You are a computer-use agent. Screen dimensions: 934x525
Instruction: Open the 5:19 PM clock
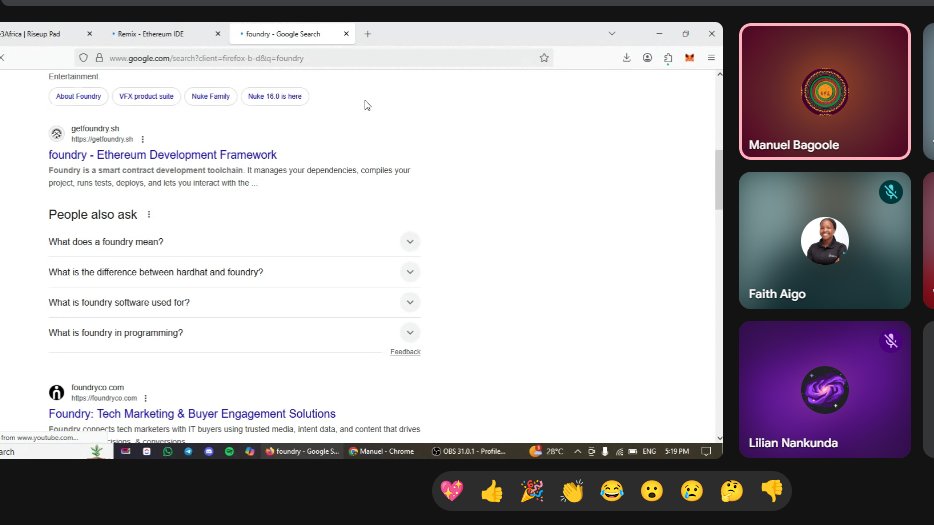(x=677, y=452)
